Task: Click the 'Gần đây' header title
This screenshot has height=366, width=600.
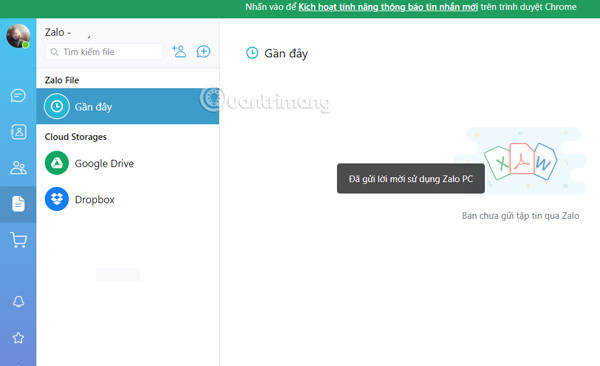Action: (286, 54)
